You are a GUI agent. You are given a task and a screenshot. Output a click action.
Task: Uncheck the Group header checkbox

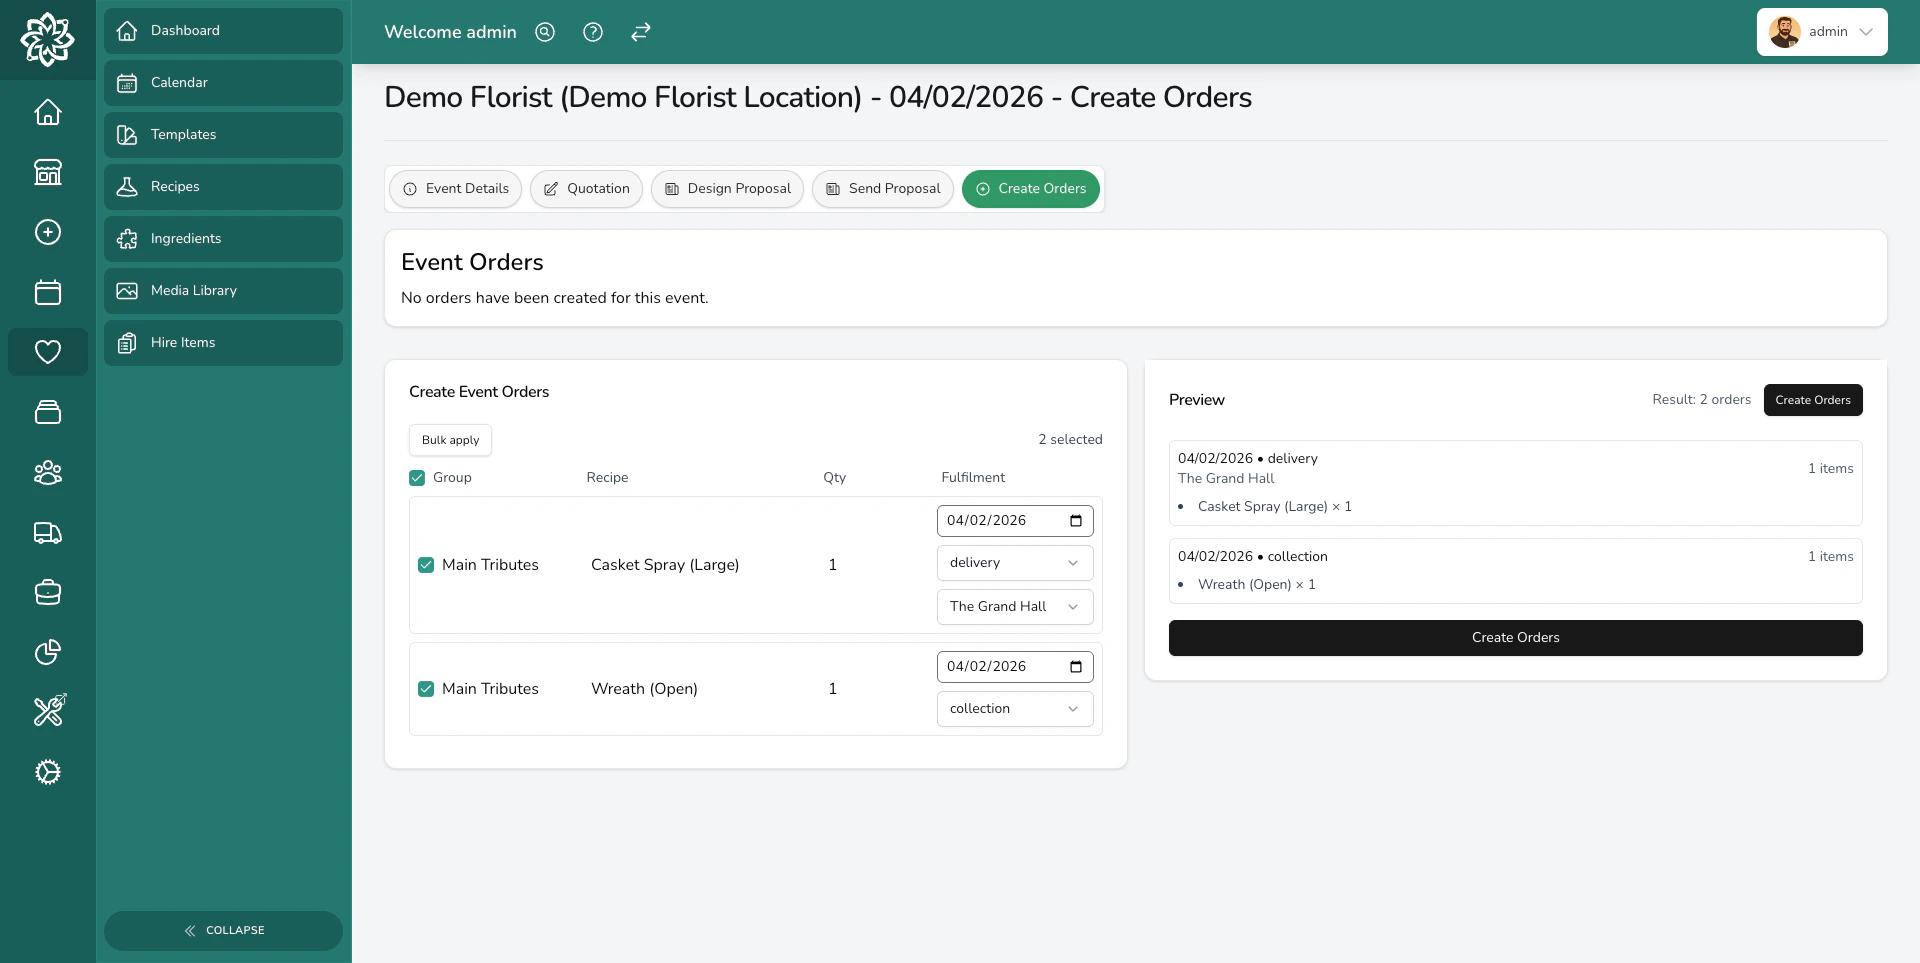[x=417, y=478]
